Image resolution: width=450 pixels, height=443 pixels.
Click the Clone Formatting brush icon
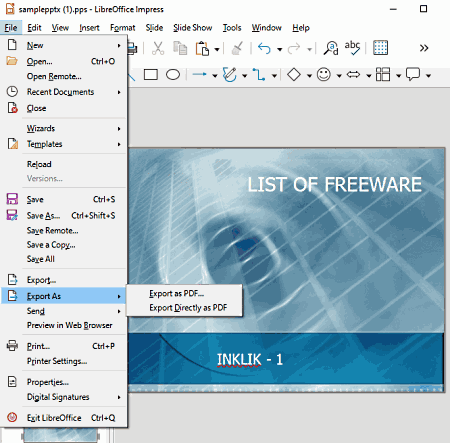(x=237, y=48)
